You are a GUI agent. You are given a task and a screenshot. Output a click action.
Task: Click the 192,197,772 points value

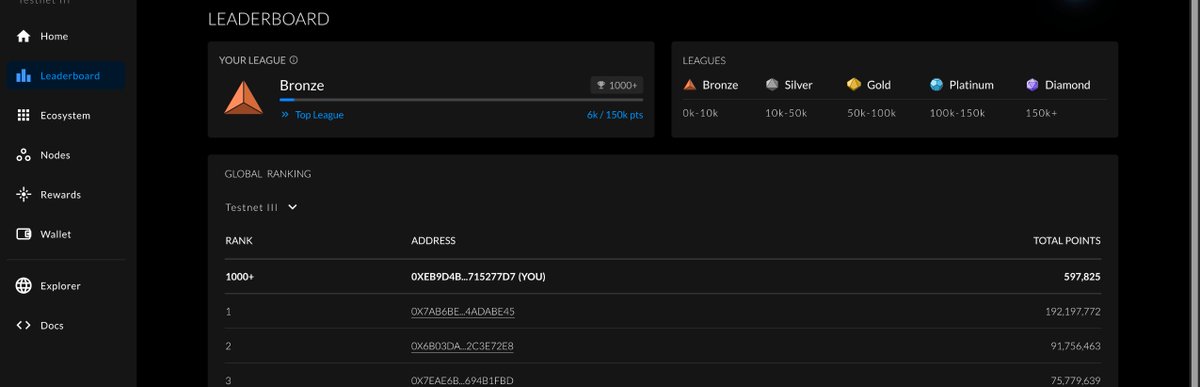pos(1073,312)
